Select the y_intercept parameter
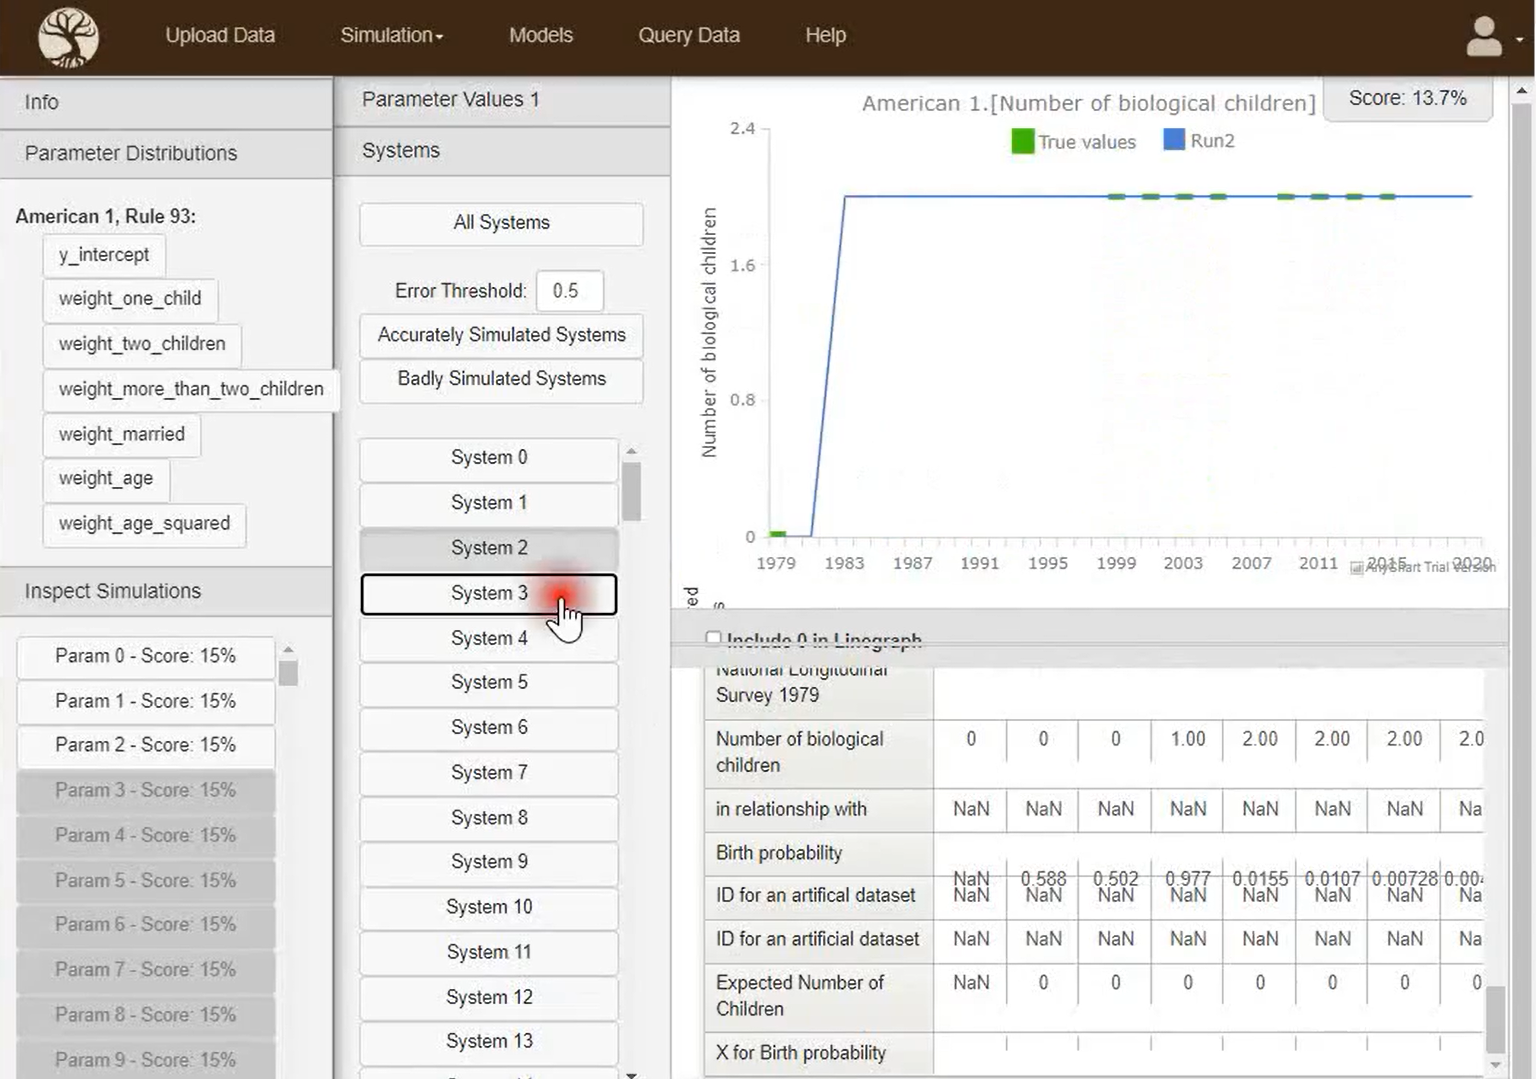The width and height of the screenshot is (1536, 1079). [x=104, y=255]
